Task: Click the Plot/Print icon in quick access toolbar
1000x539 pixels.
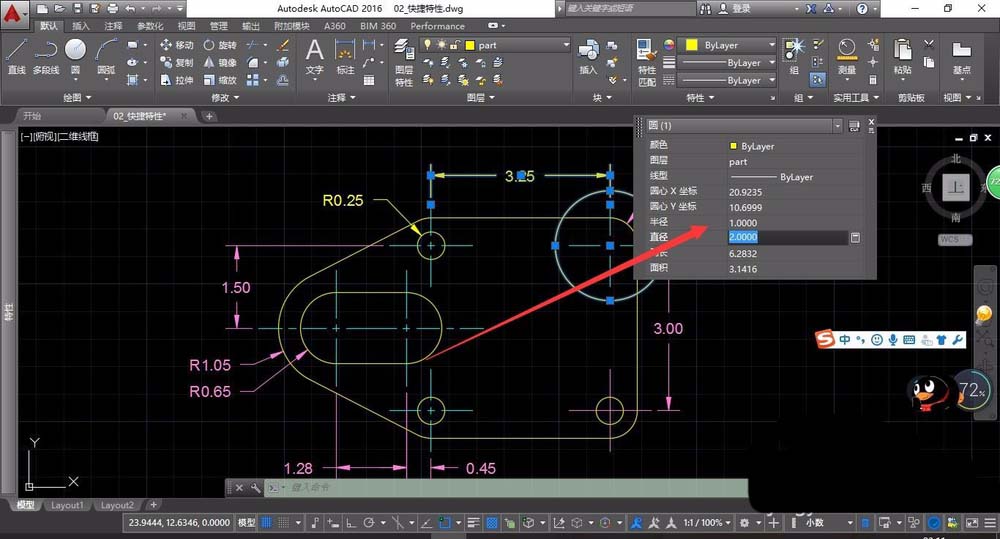Action: [113, 8]
